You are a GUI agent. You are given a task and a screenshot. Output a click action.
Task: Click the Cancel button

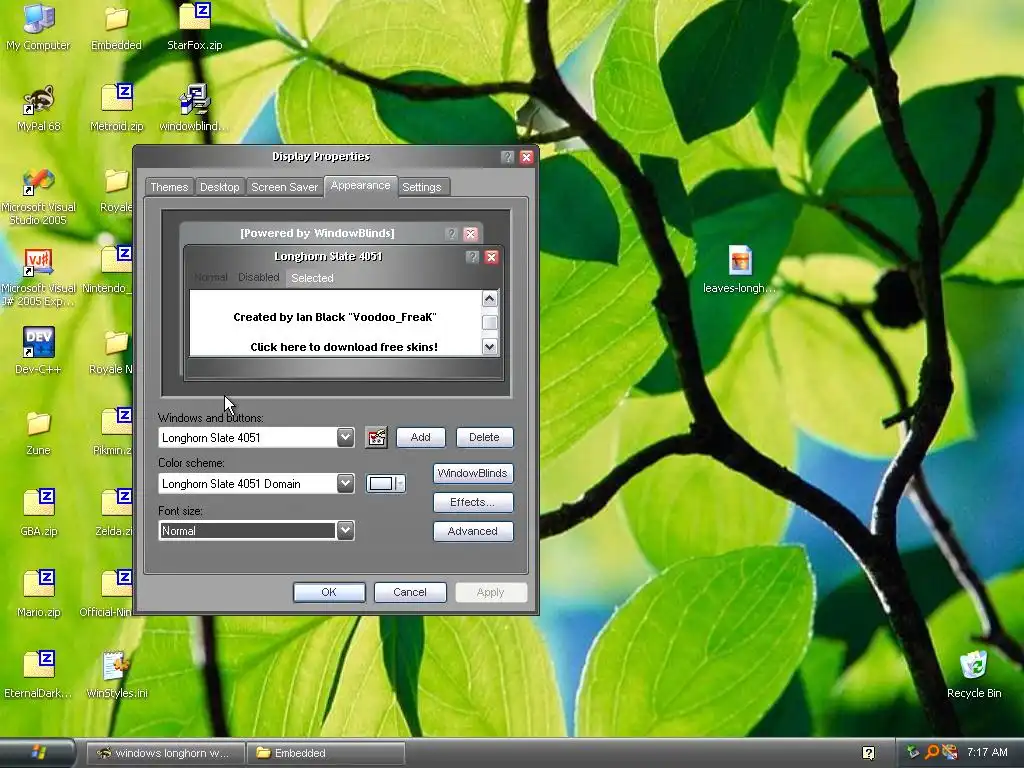pos(410,592)
